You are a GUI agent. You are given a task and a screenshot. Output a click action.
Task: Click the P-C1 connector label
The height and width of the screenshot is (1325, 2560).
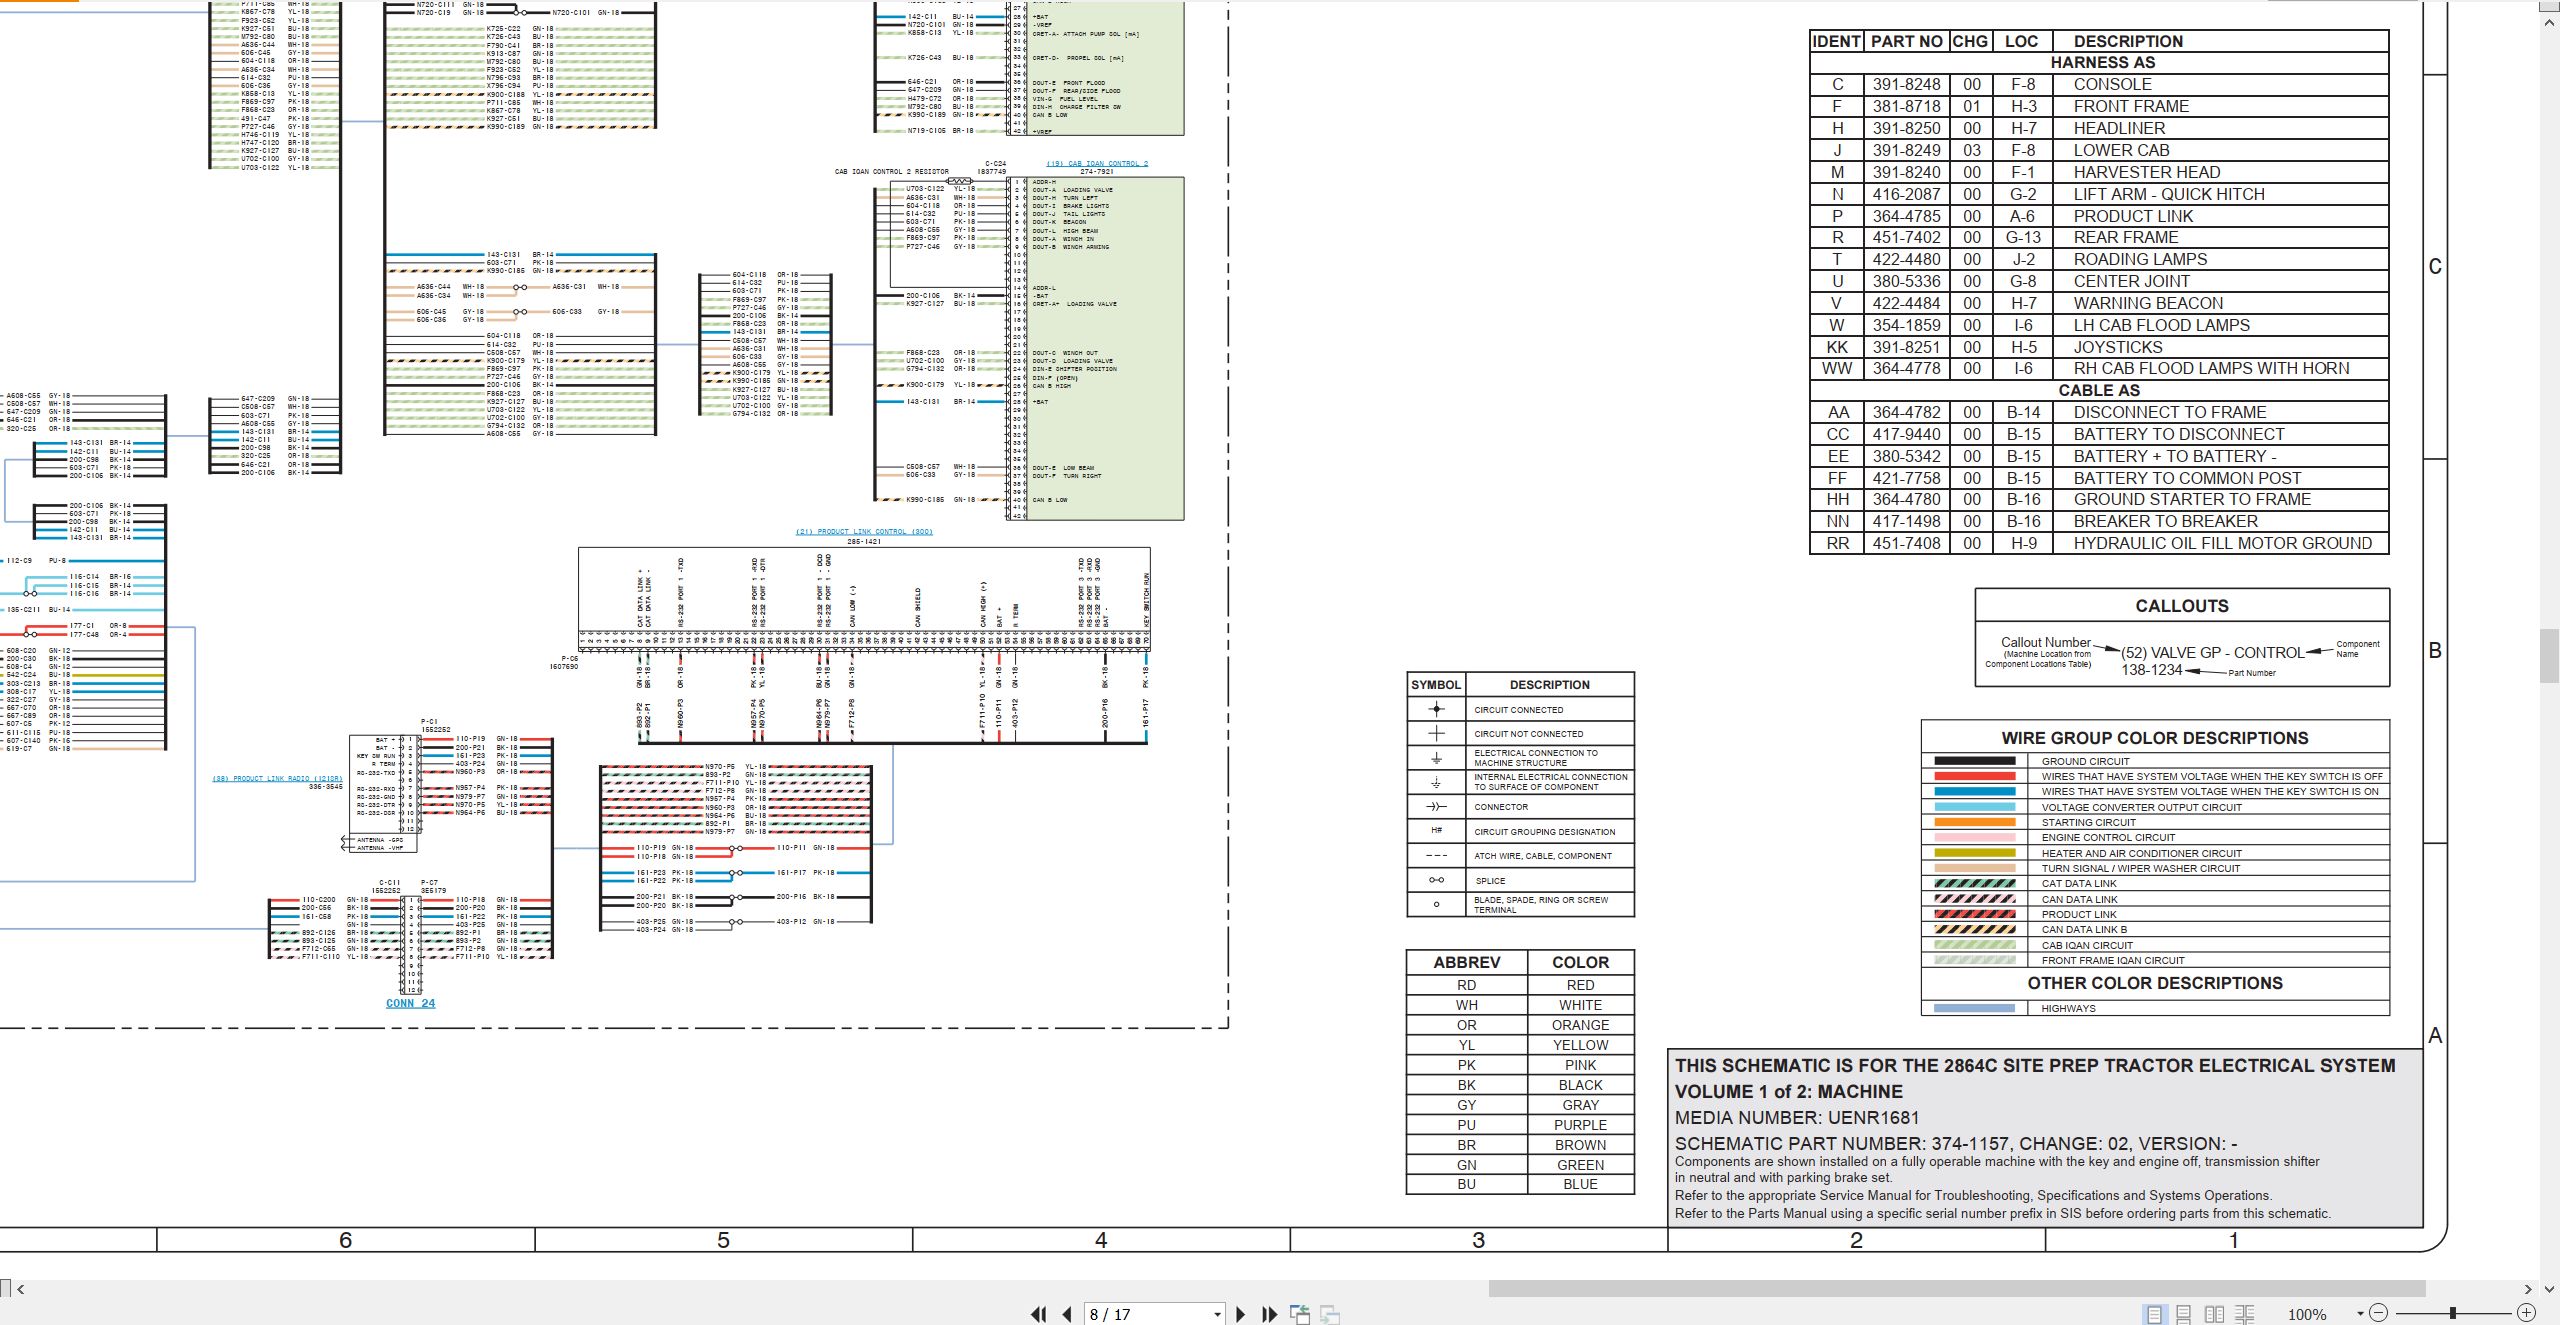coord(429,722)
